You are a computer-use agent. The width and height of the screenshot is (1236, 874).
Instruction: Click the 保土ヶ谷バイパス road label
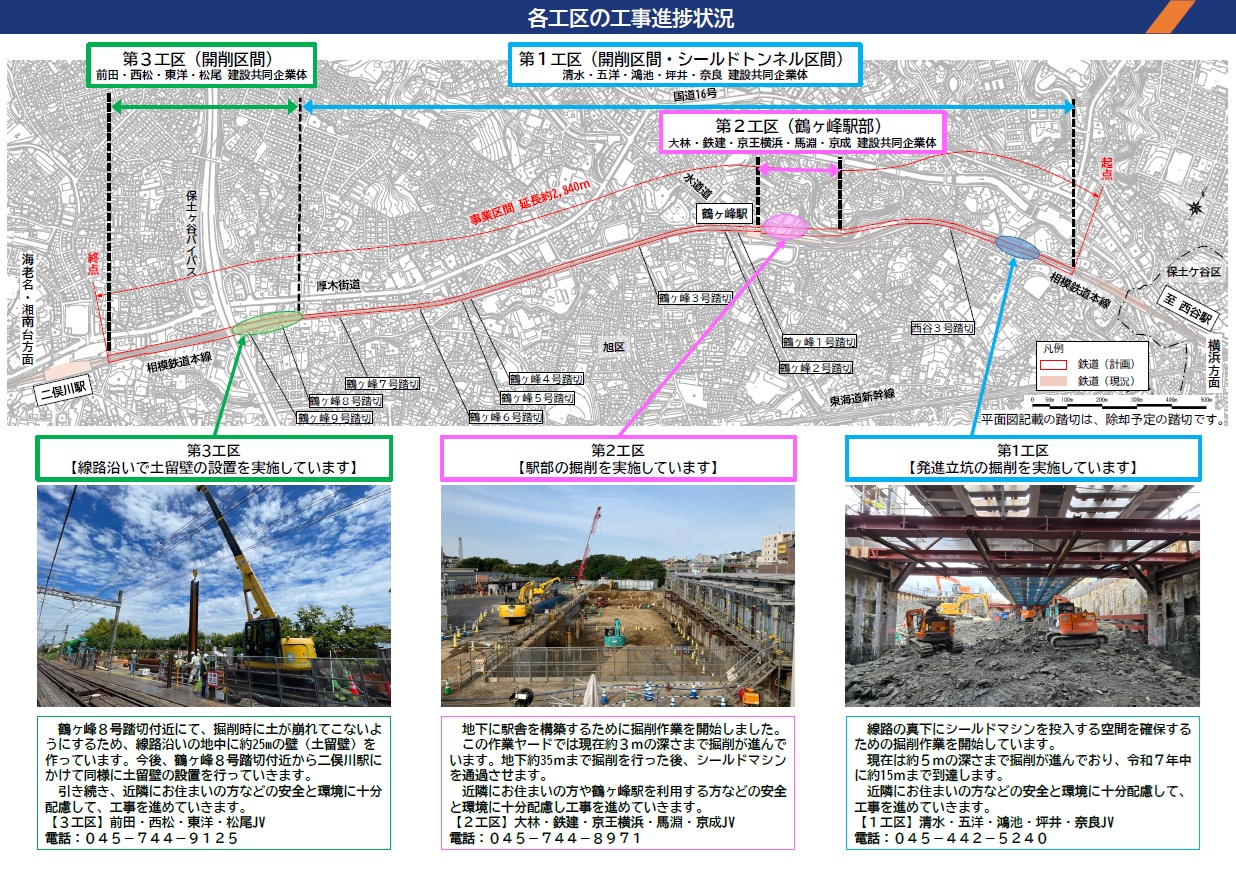(194, 233)
